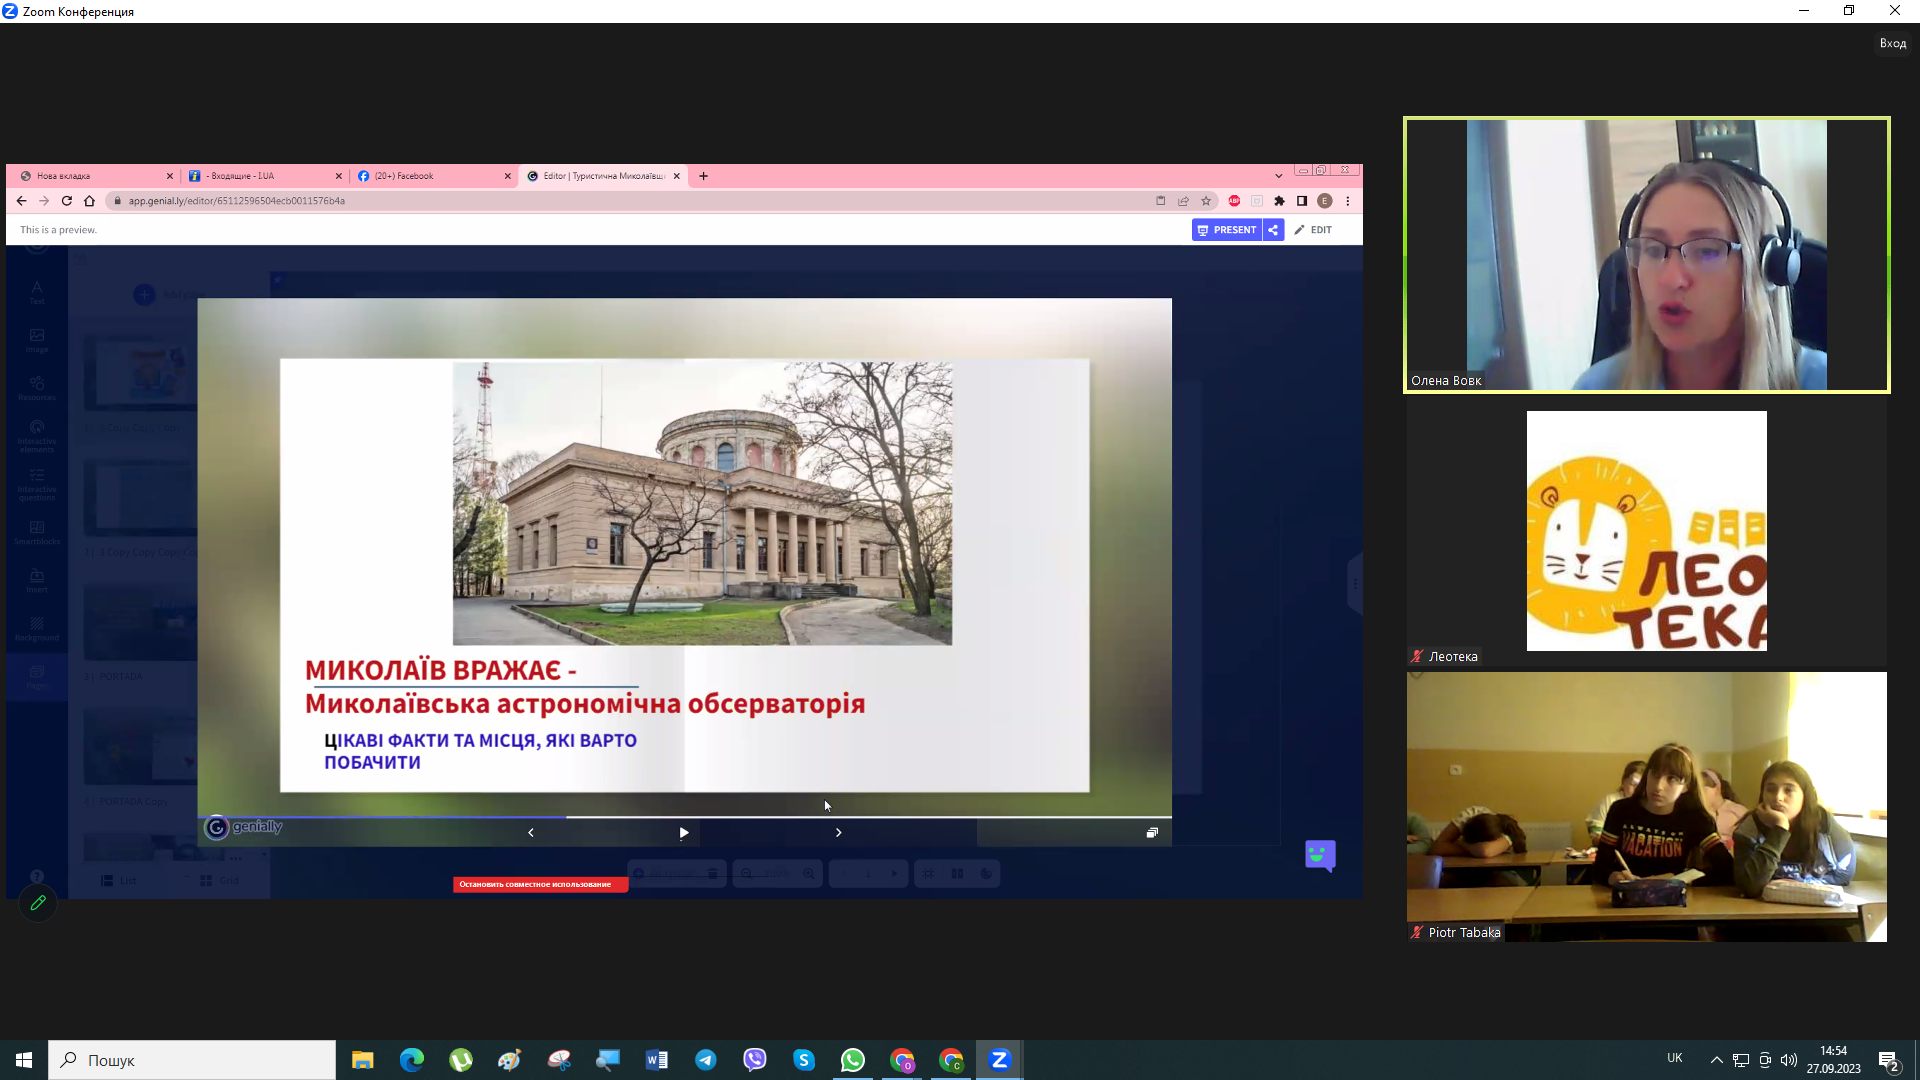Open the browser extensions puzzle icon
This screenshot has height=1080, width=1920.
(1279, 201)
